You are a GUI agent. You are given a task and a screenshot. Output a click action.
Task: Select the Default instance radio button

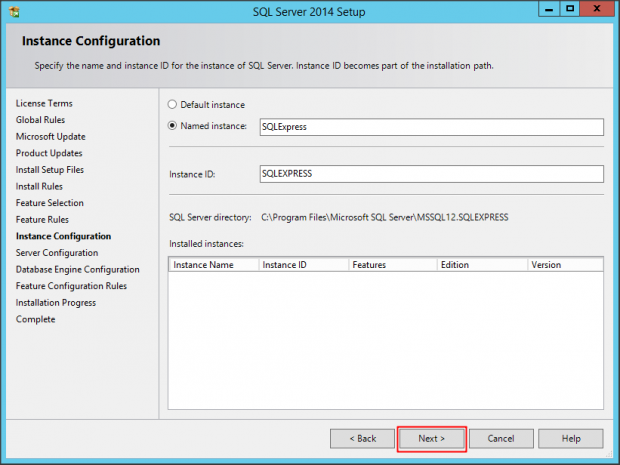pyautogui.click(x=172, y=104)
